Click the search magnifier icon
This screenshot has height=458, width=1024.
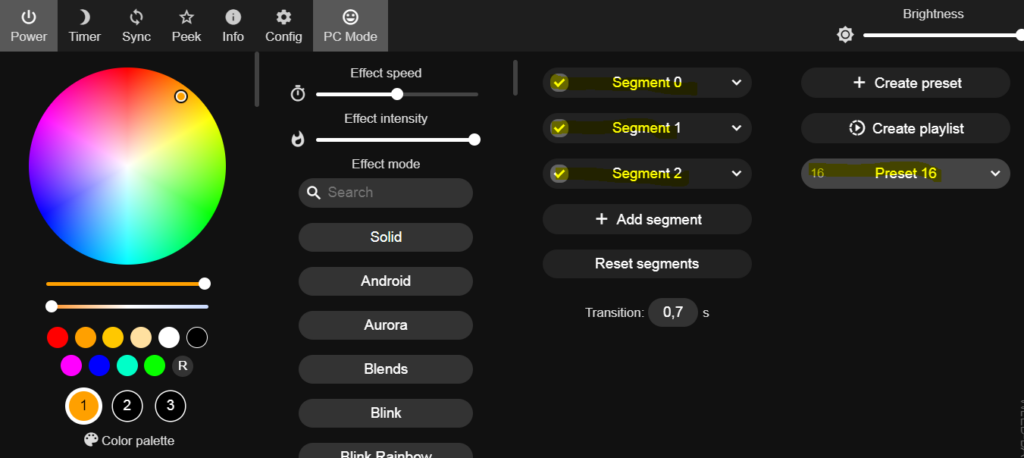pyautogui.click(x=313, y=193)
